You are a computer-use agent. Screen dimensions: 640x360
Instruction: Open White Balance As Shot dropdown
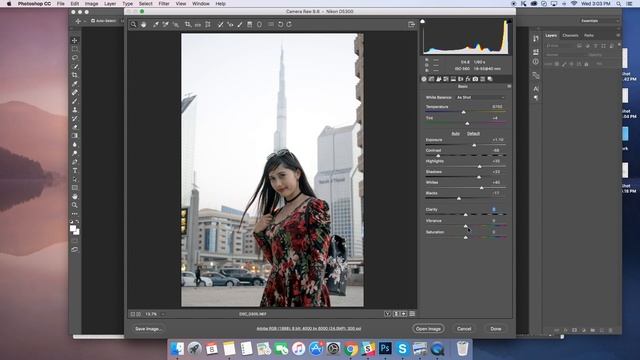(480, 98)
